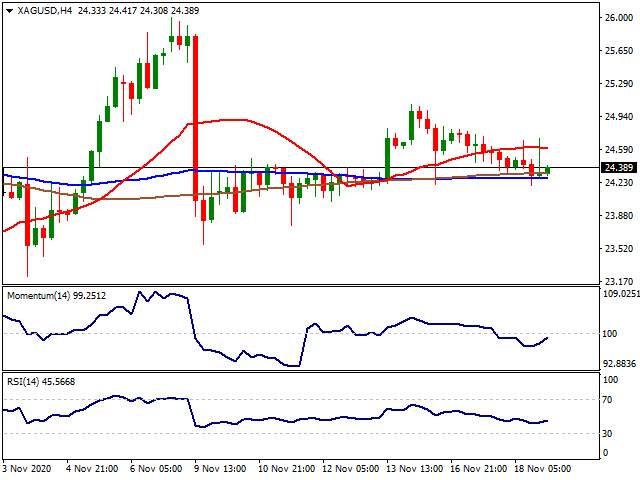Click the 23.170 price axis label
Viewport: 640px width, 480px height.
click(x=619, y=281)
